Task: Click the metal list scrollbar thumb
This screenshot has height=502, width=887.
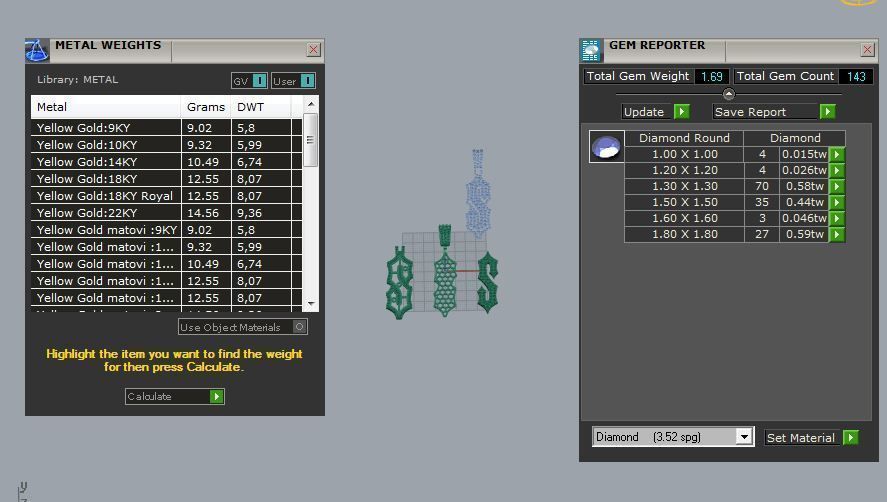Action: [x=311, y=140]
